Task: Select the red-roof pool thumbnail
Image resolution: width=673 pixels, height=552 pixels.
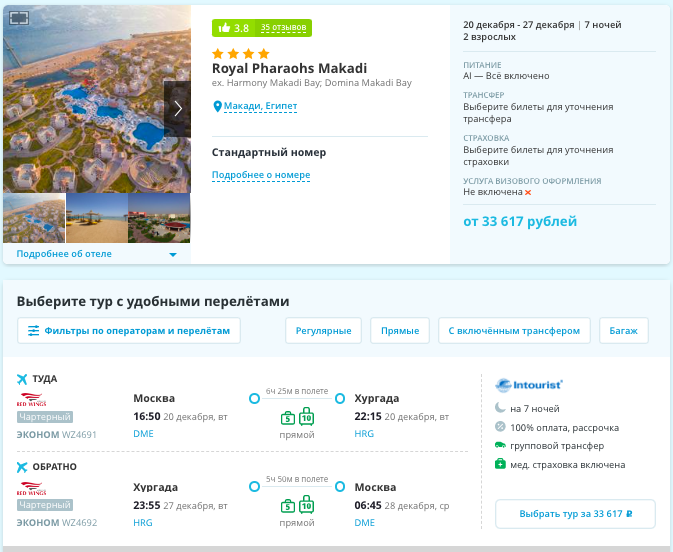Action: (159, 218)
